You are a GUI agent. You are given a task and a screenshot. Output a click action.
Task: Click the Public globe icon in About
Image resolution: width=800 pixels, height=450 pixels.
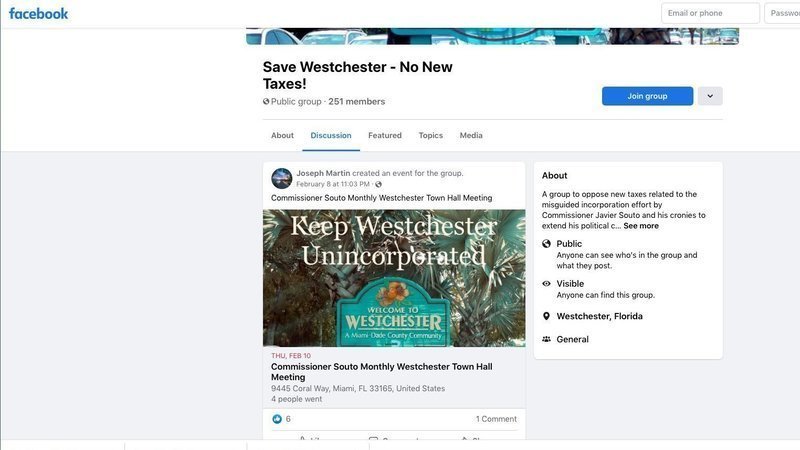546,244
